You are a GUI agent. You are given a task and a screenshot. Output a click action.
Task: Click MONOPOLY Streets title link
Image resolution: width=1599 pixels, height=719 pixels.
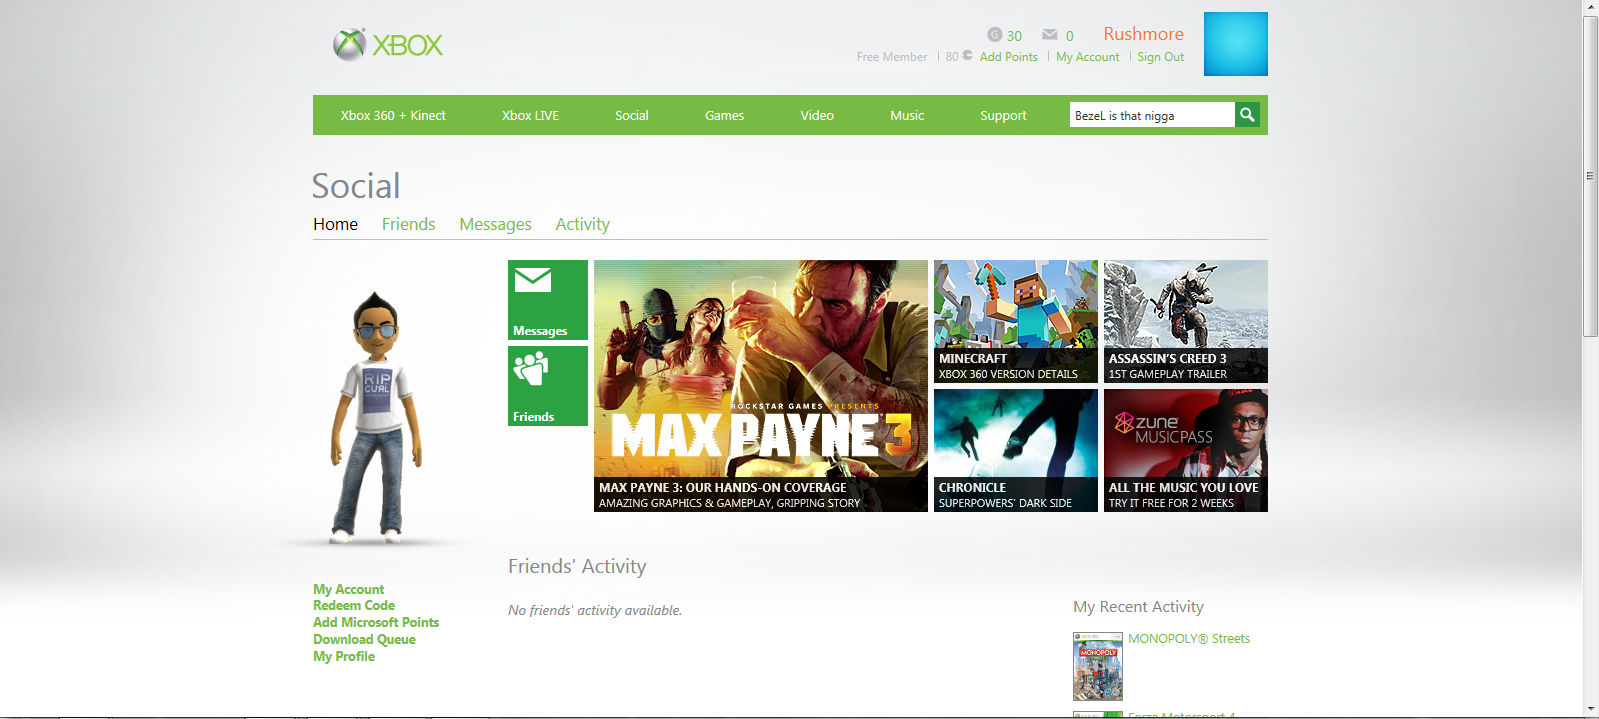(1188, 638)
